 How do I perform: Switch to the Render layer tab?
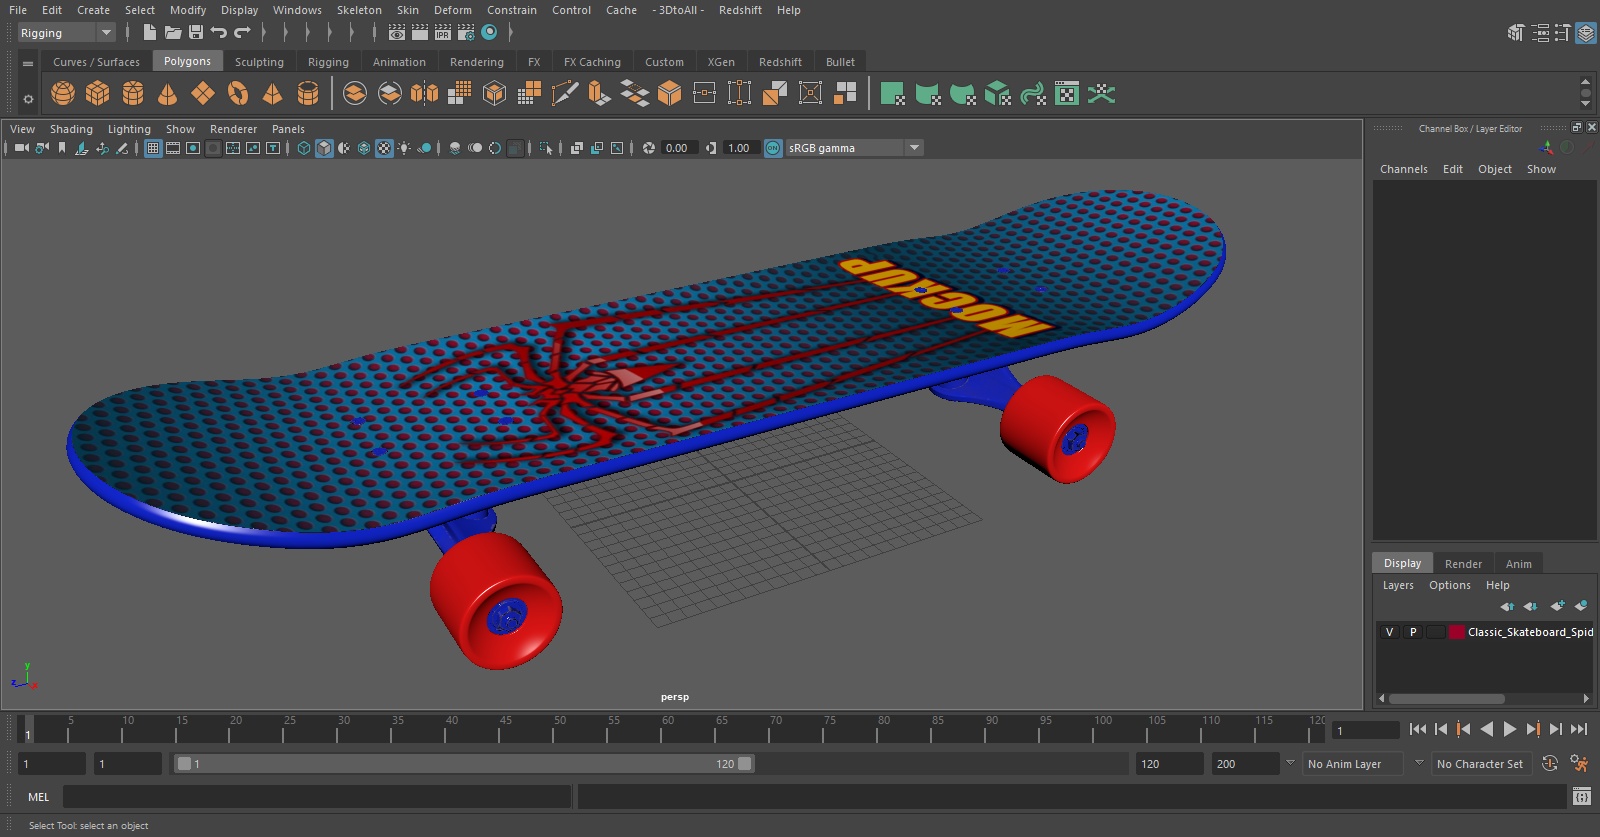coord(1463,564)
